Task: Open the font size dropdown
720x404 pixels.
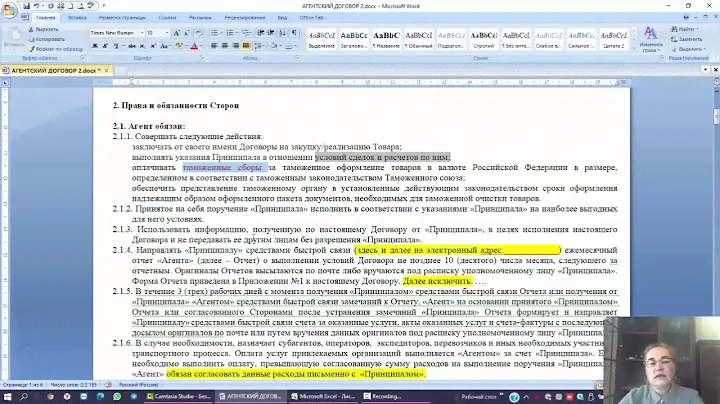Action: click(167, 32)
